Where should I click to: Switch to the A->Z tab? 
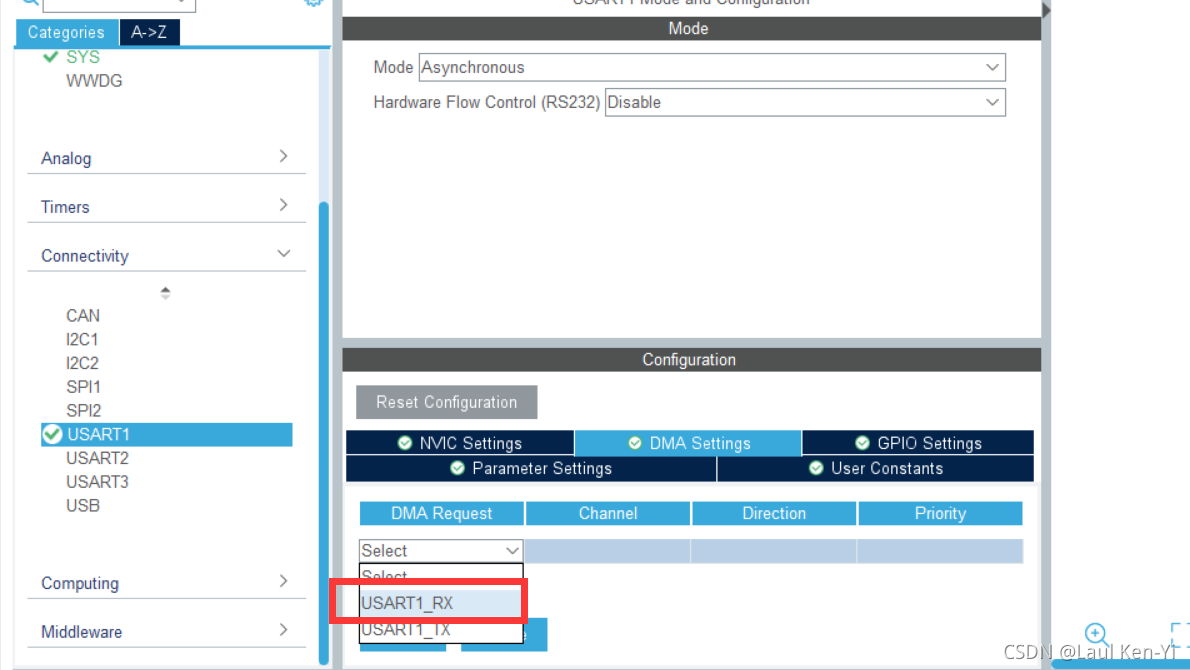(149, 32)
